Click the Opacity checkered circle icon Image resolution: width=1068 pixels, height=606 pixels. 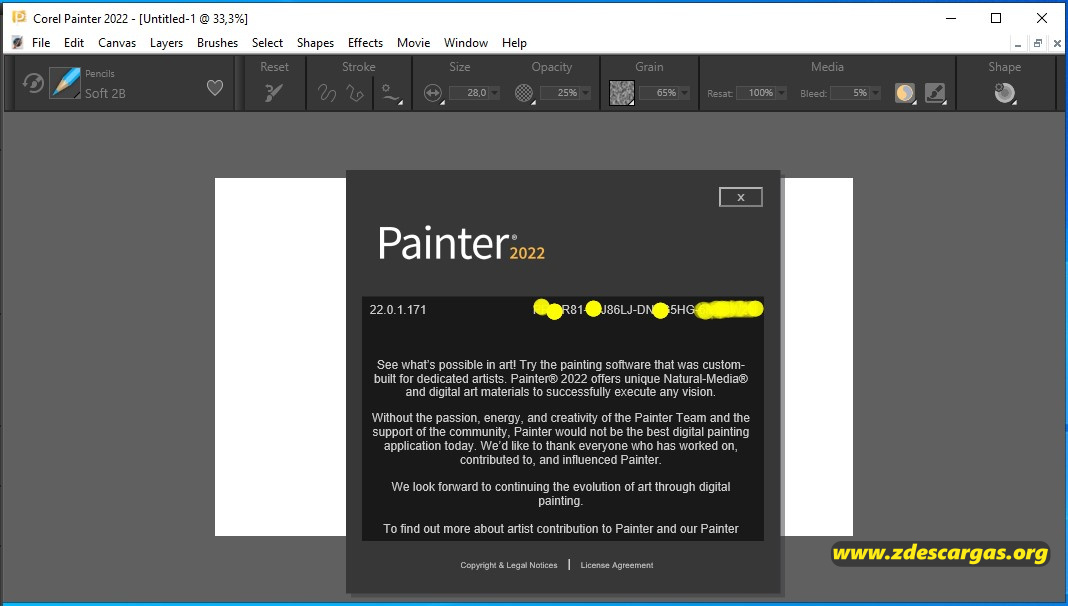point(524,93)
